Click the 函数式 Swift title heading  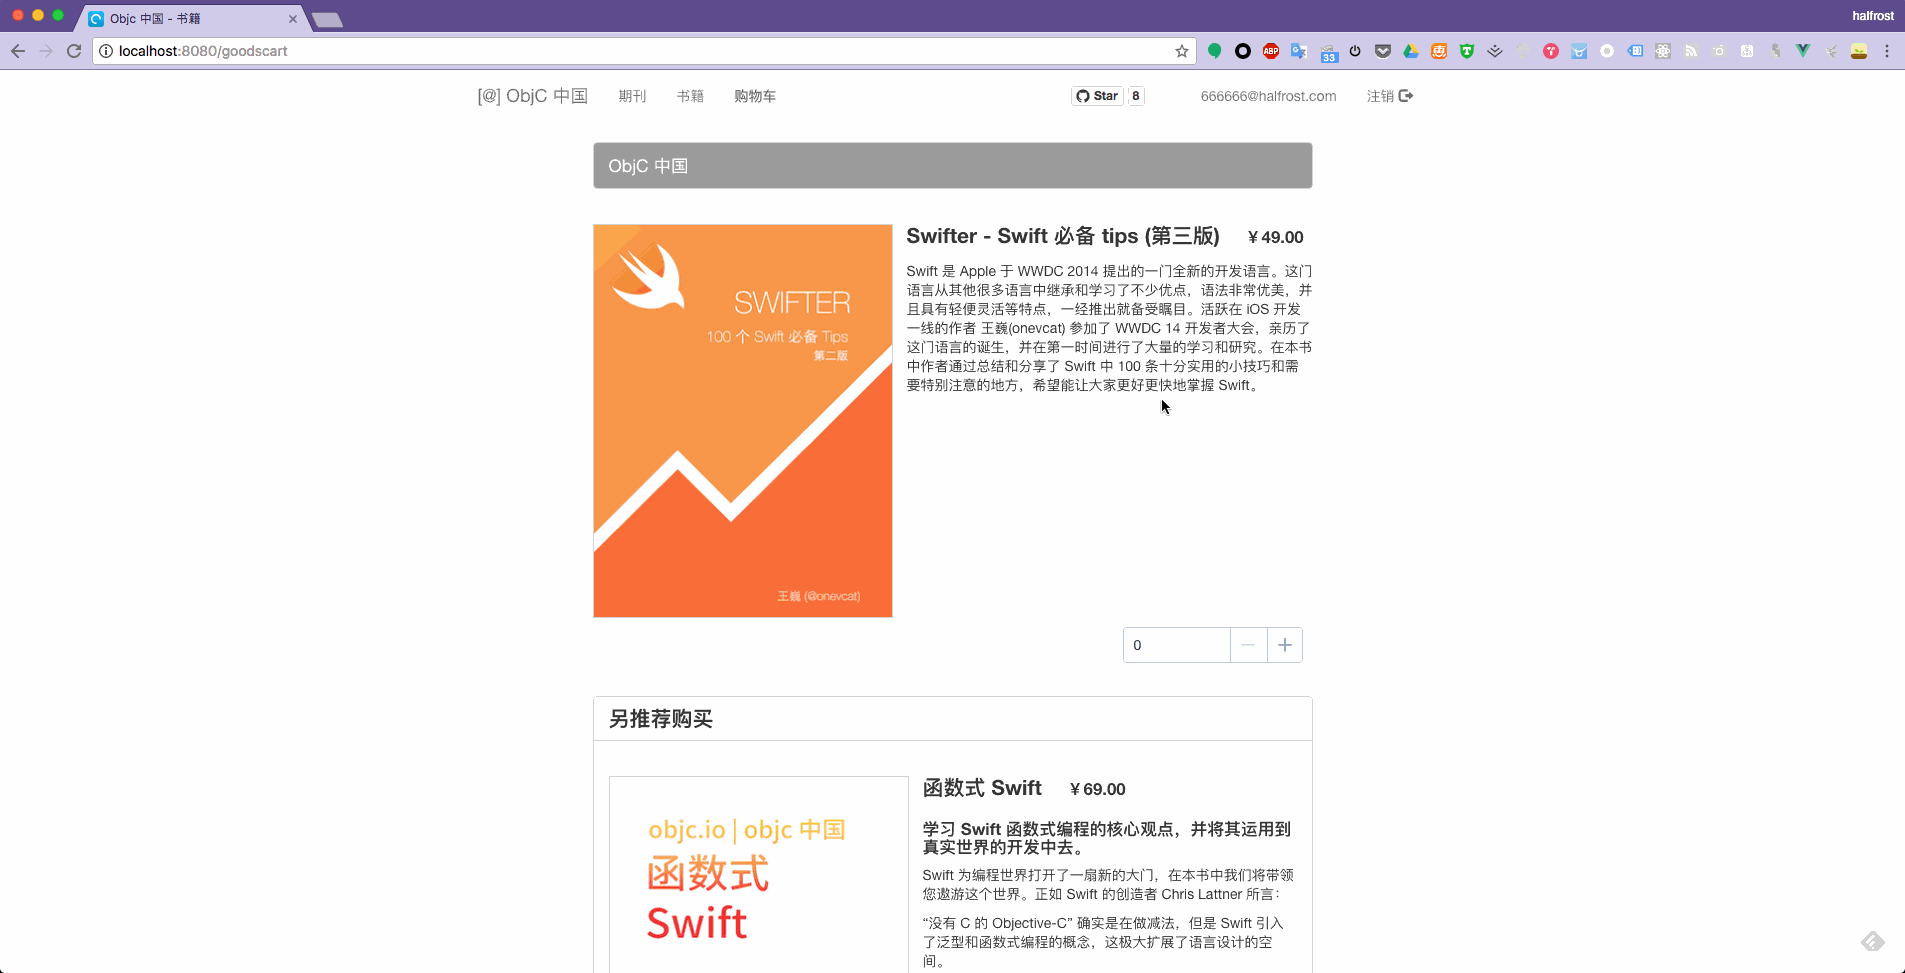click(982, 788)
